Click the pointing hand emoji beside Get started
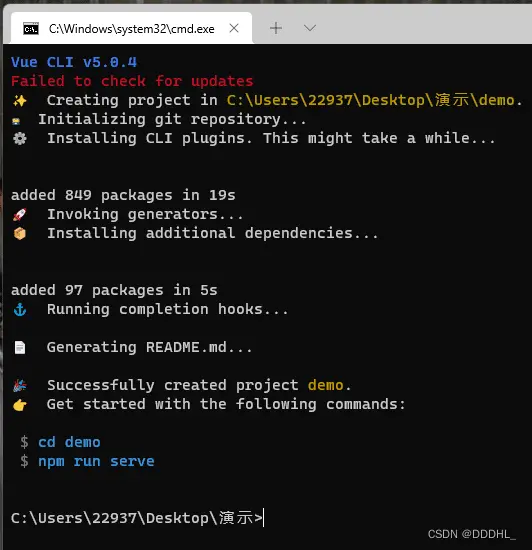Screen dimensions: 532x550 [20, 405]
